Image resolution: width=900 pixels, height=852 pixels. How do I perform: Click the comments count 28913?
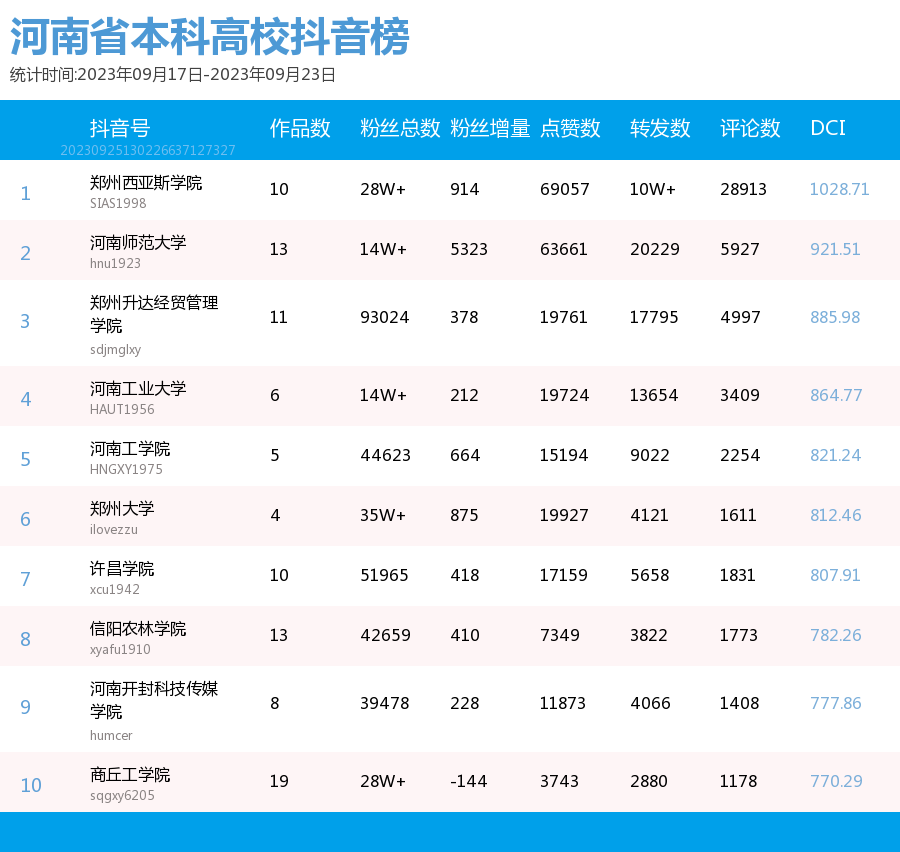click(743, 189)
